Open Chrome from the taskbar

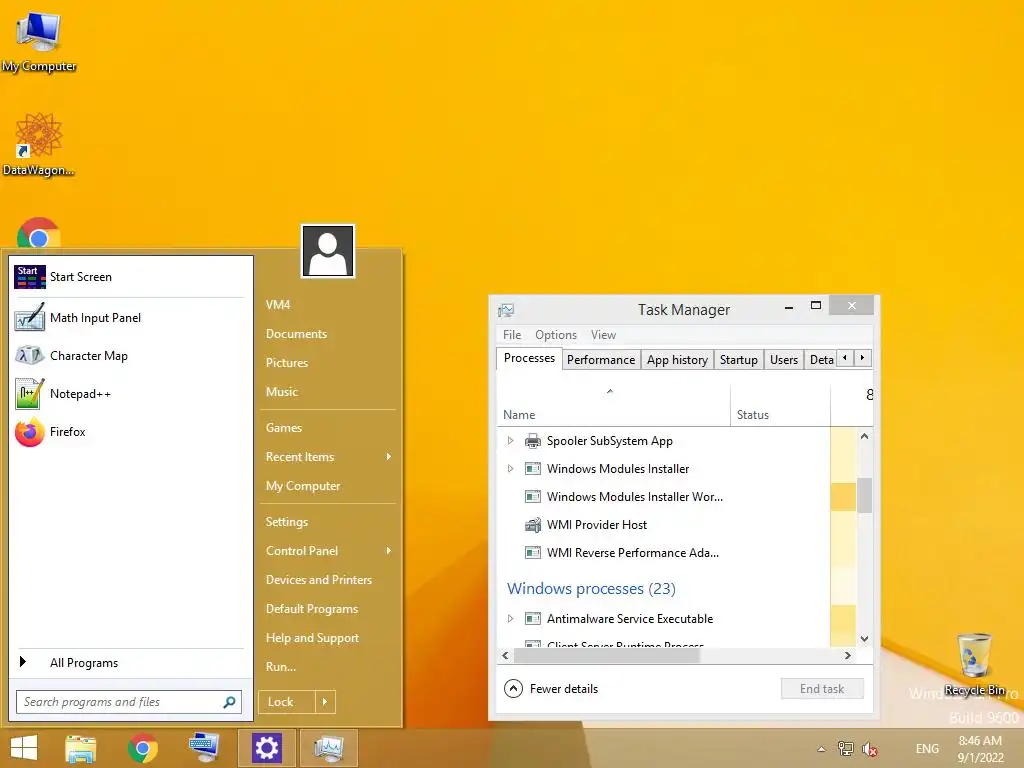[x=142, y=748]
